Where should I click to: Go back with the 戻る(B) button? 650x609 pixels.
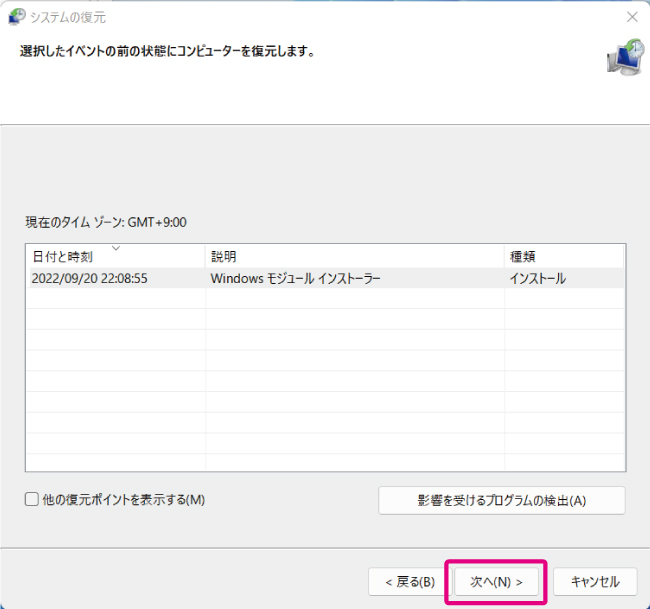(410, 581)
